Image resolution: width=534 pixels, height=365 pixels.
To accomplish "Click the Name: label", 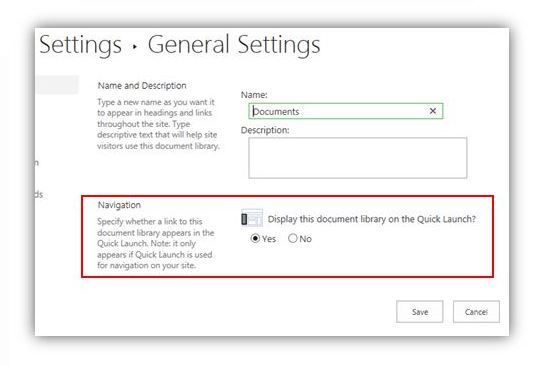I will tap(254, 95).
